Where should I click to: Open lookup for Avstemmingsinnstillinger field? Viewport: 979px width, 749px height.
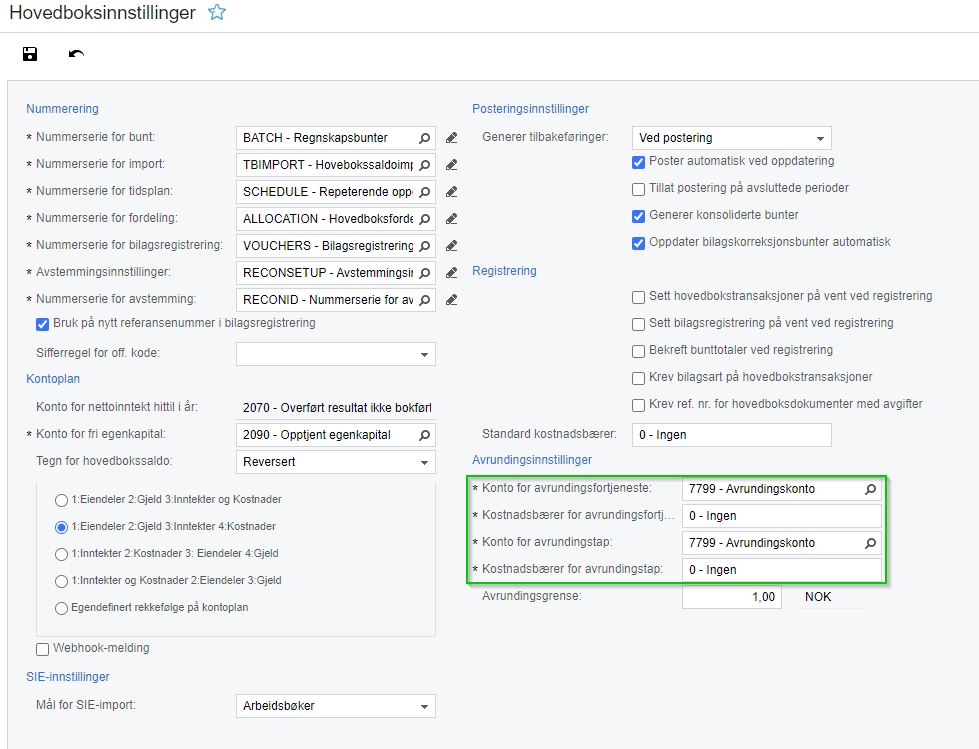point(425,273)
